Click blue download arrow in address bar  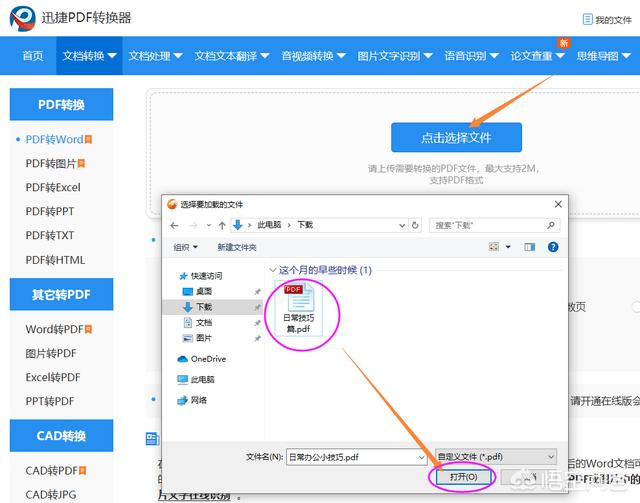[x=238, y=225]
